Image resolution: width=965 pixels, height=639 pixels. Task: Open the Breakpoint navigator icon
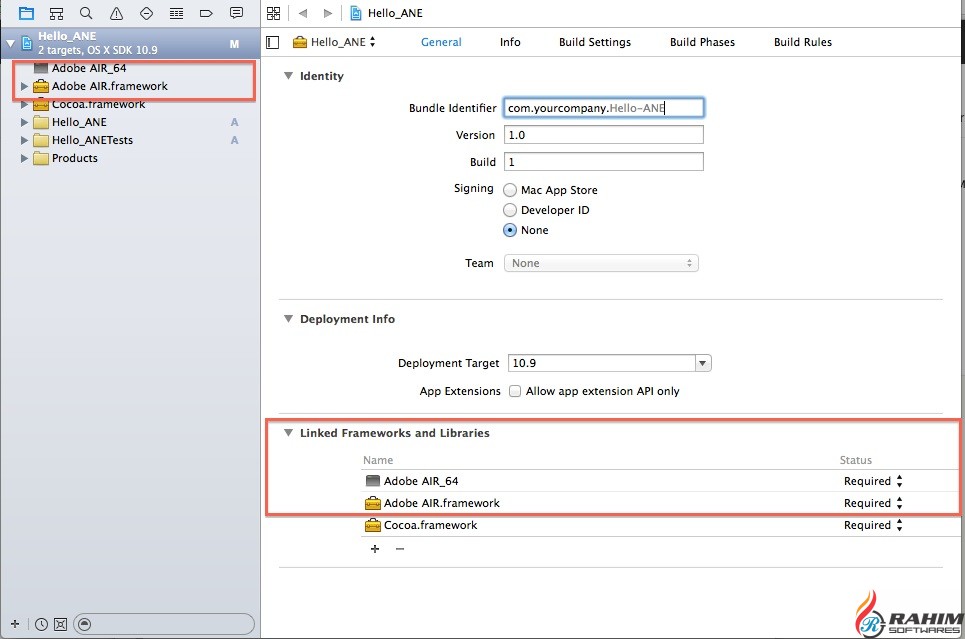click(206, 13)
